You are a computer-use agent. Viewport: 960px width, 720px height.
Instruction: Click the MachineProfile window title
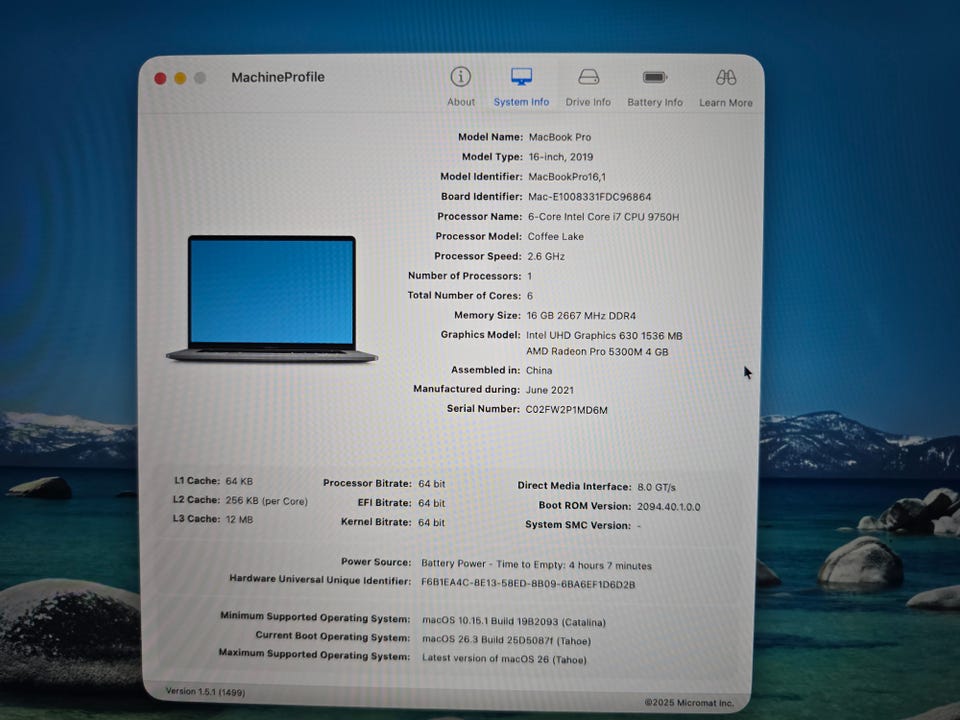pos(278,77)
